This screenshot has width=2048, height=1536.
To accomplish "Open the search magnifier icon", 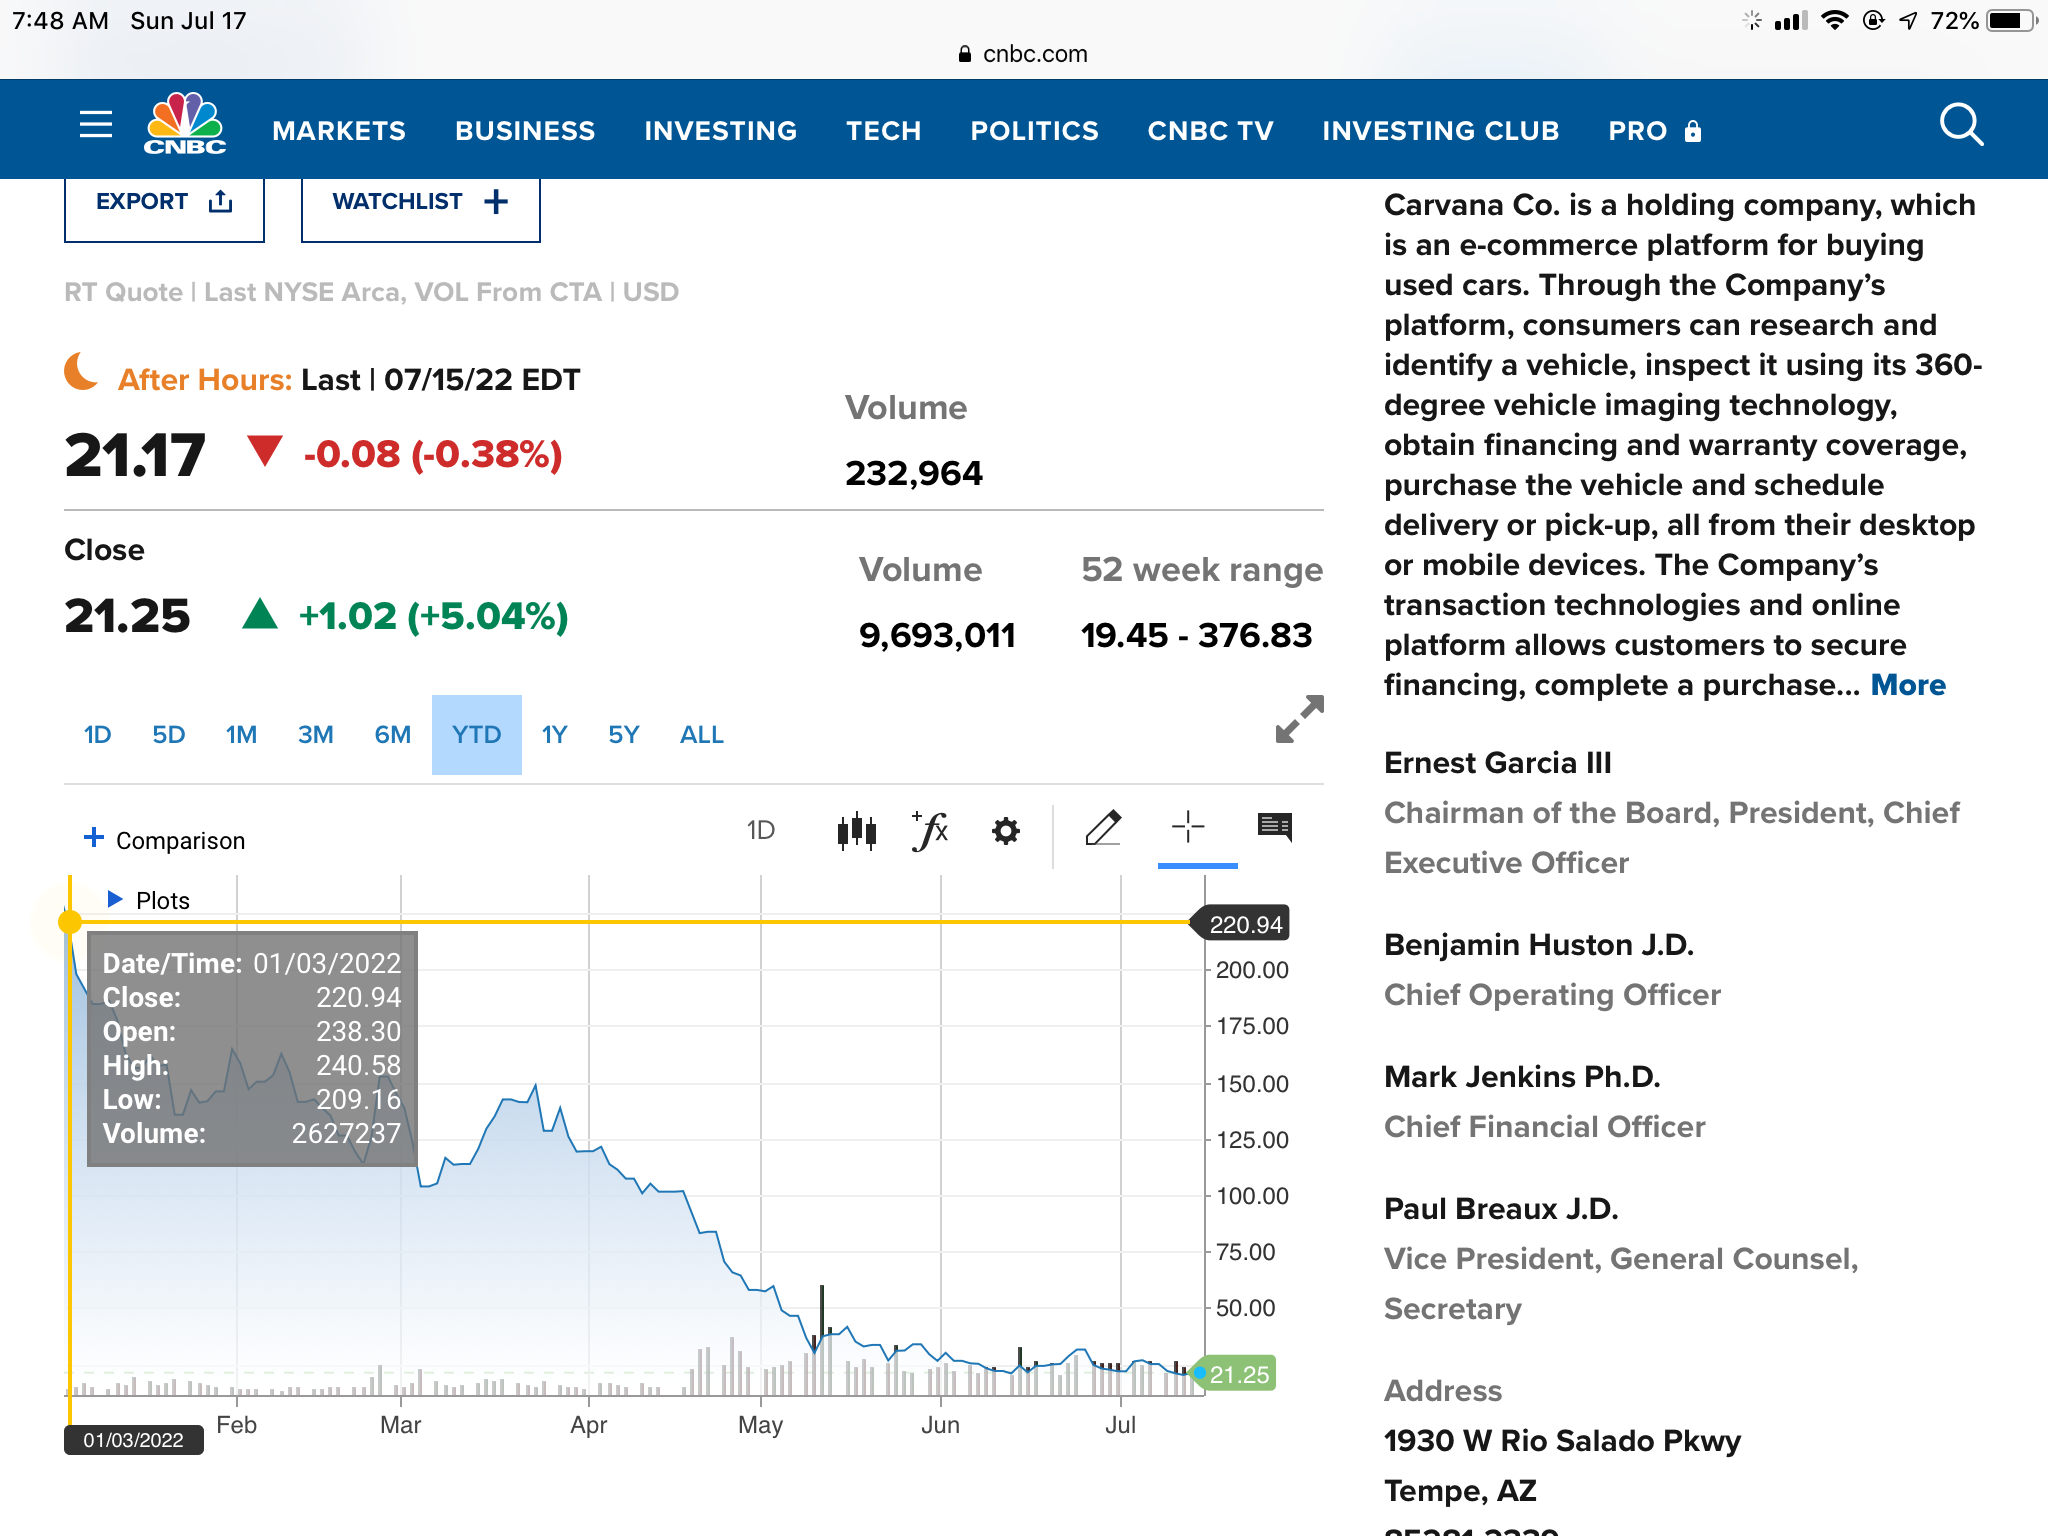I will (1961, 125).
